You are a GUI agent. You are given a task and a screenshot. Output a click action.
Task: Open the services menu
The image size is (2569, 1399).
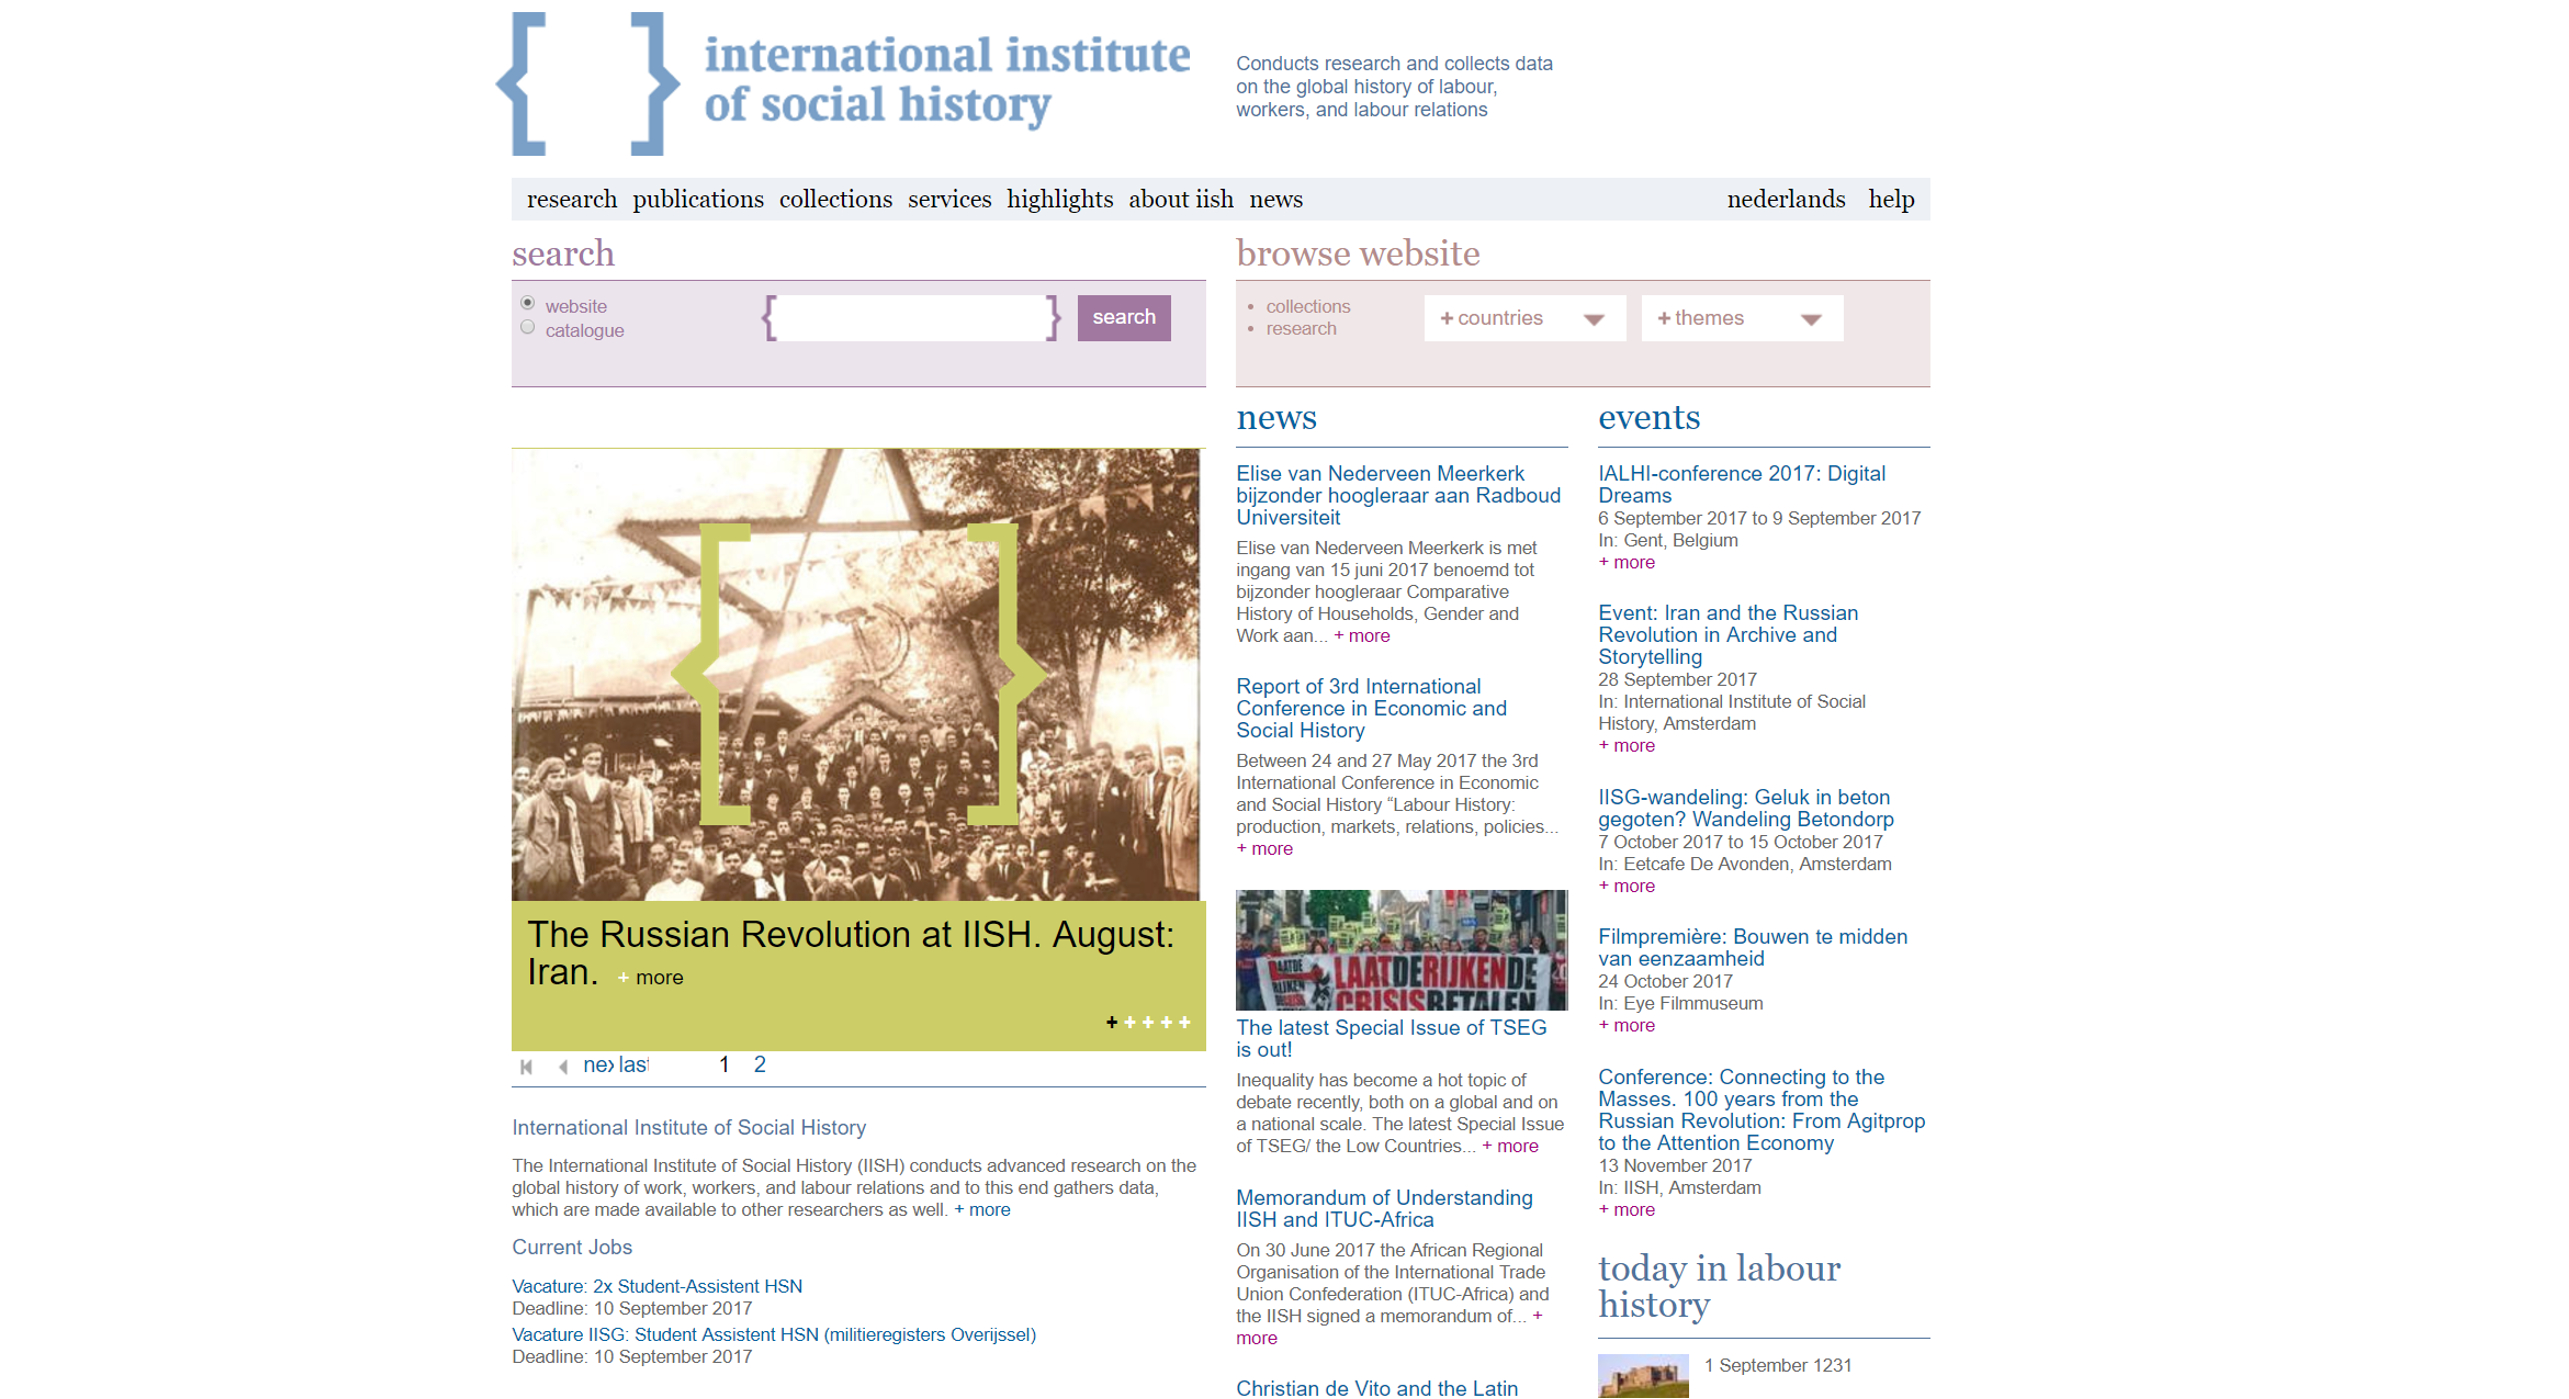[950, 199]
